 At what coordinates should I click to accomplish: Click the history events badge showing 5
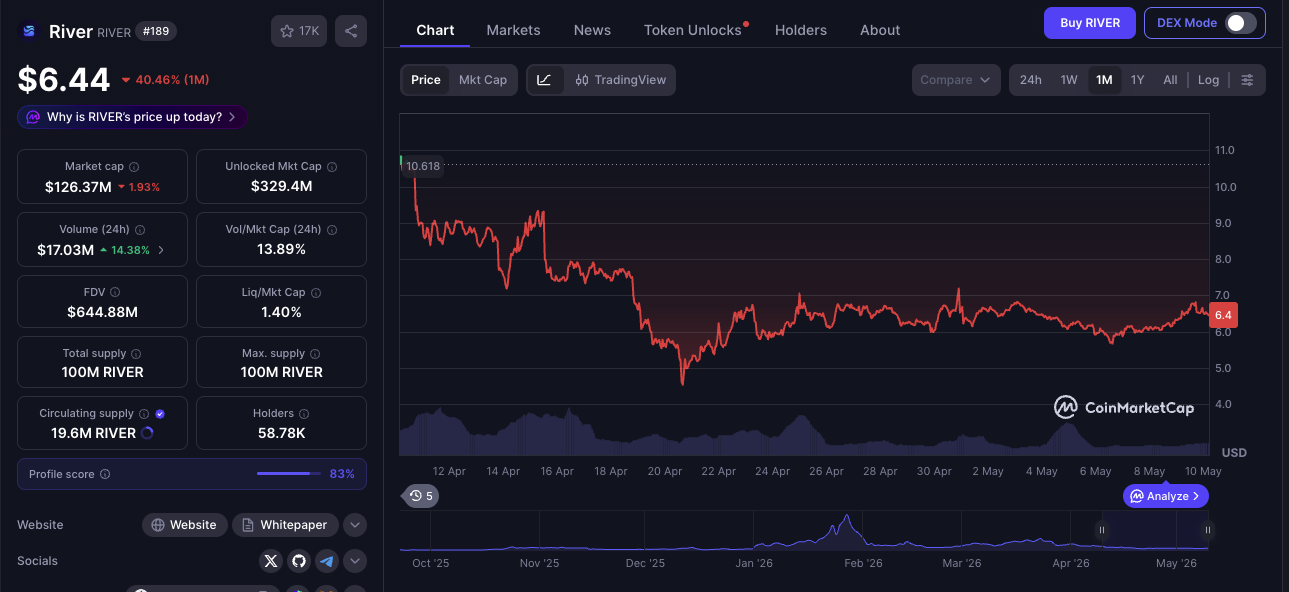click(x=421, y=495)
